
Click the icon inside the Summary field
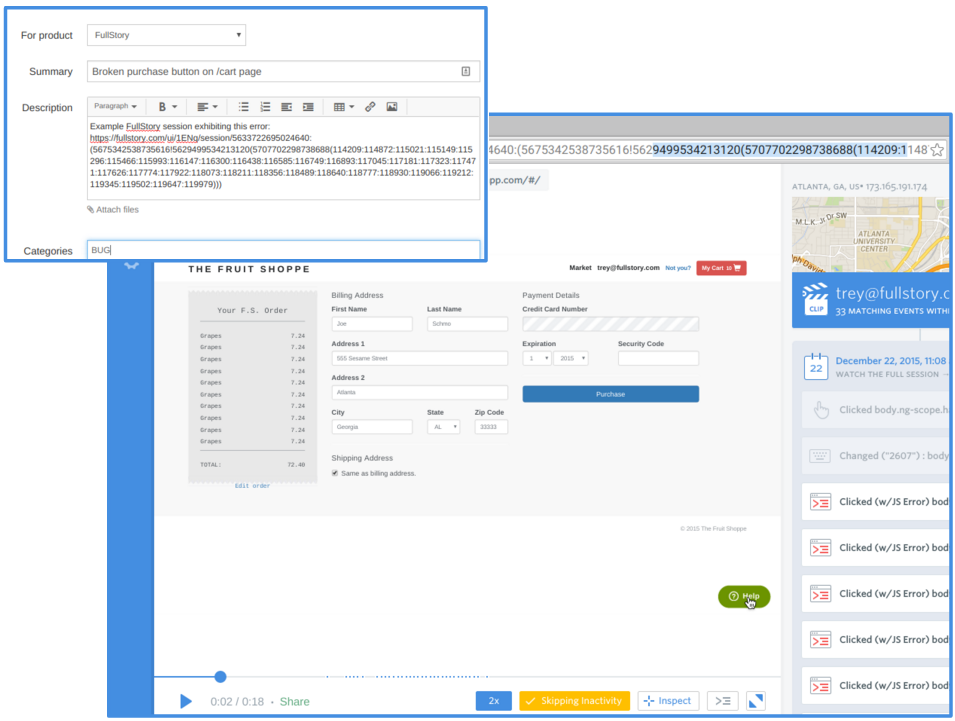click(466, 71)
